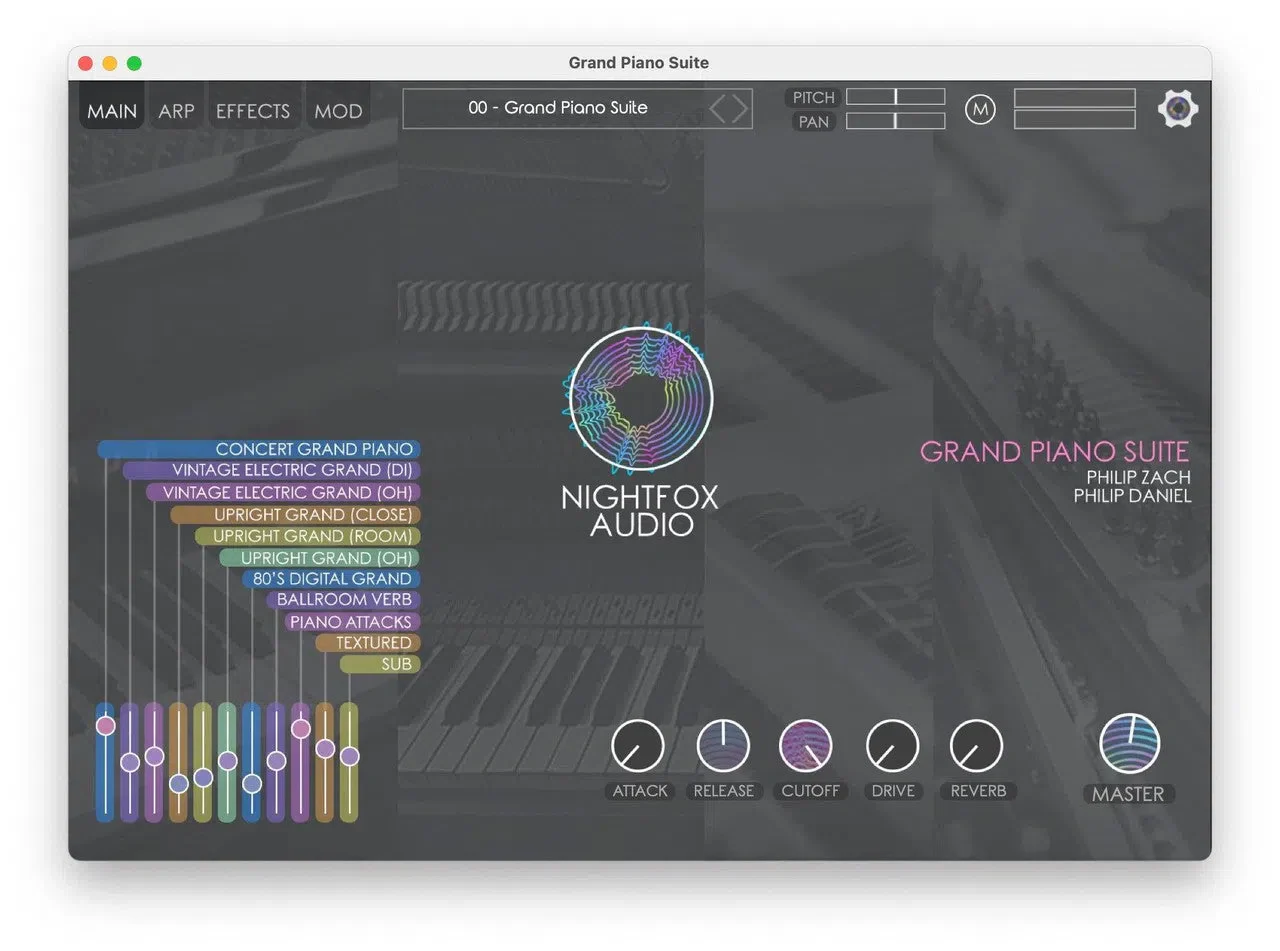
Task: Open the MOD tab
Action: coord(338,111)
